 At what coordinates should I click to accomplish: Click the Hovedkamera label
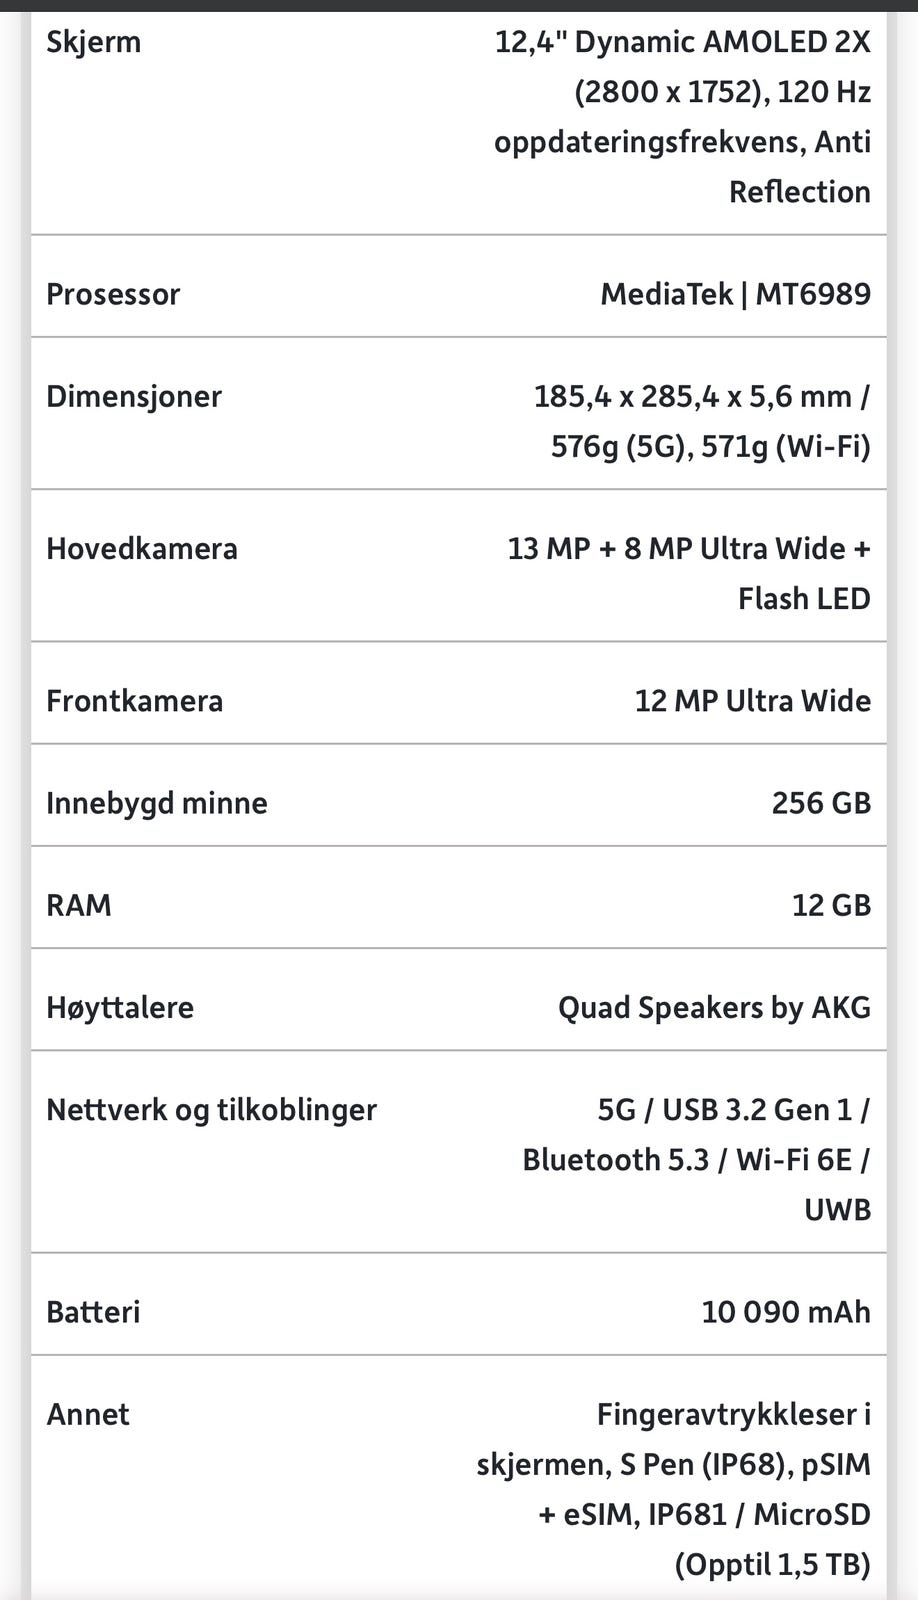[142, 548]
